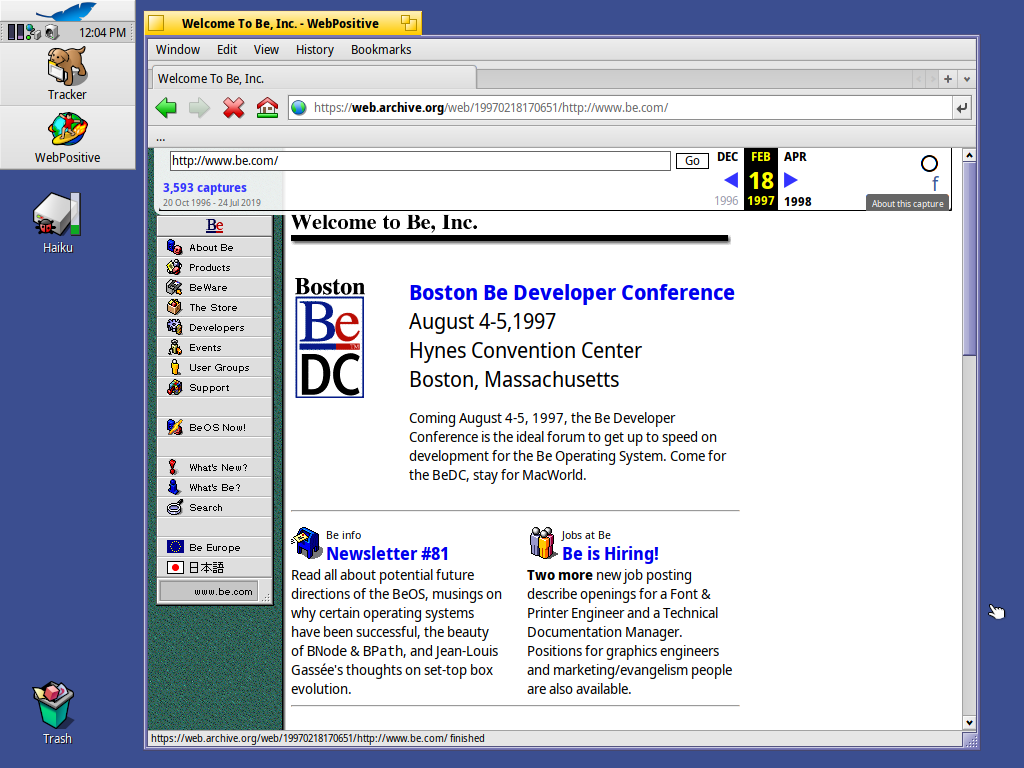
Task: Click the page scrollbar up arrow
Action: [x=969, y=155]
